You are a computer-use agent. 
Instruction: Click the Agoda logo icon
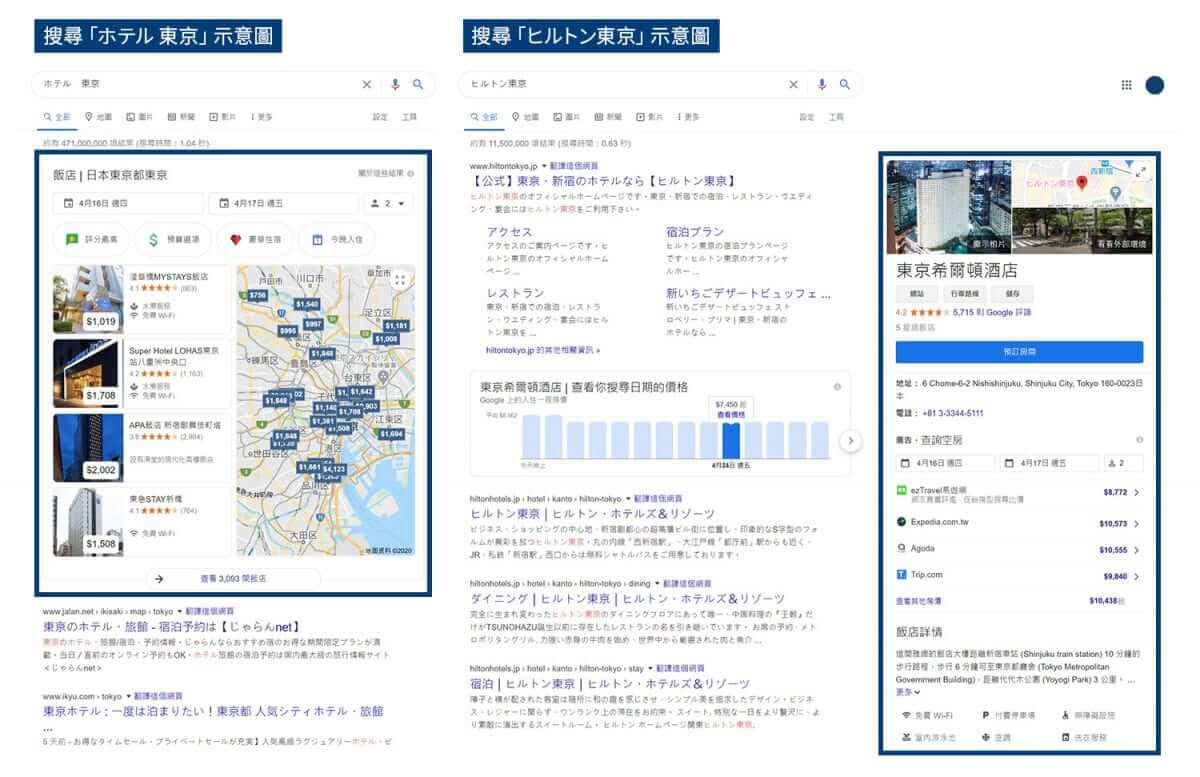tap(901, 548)
